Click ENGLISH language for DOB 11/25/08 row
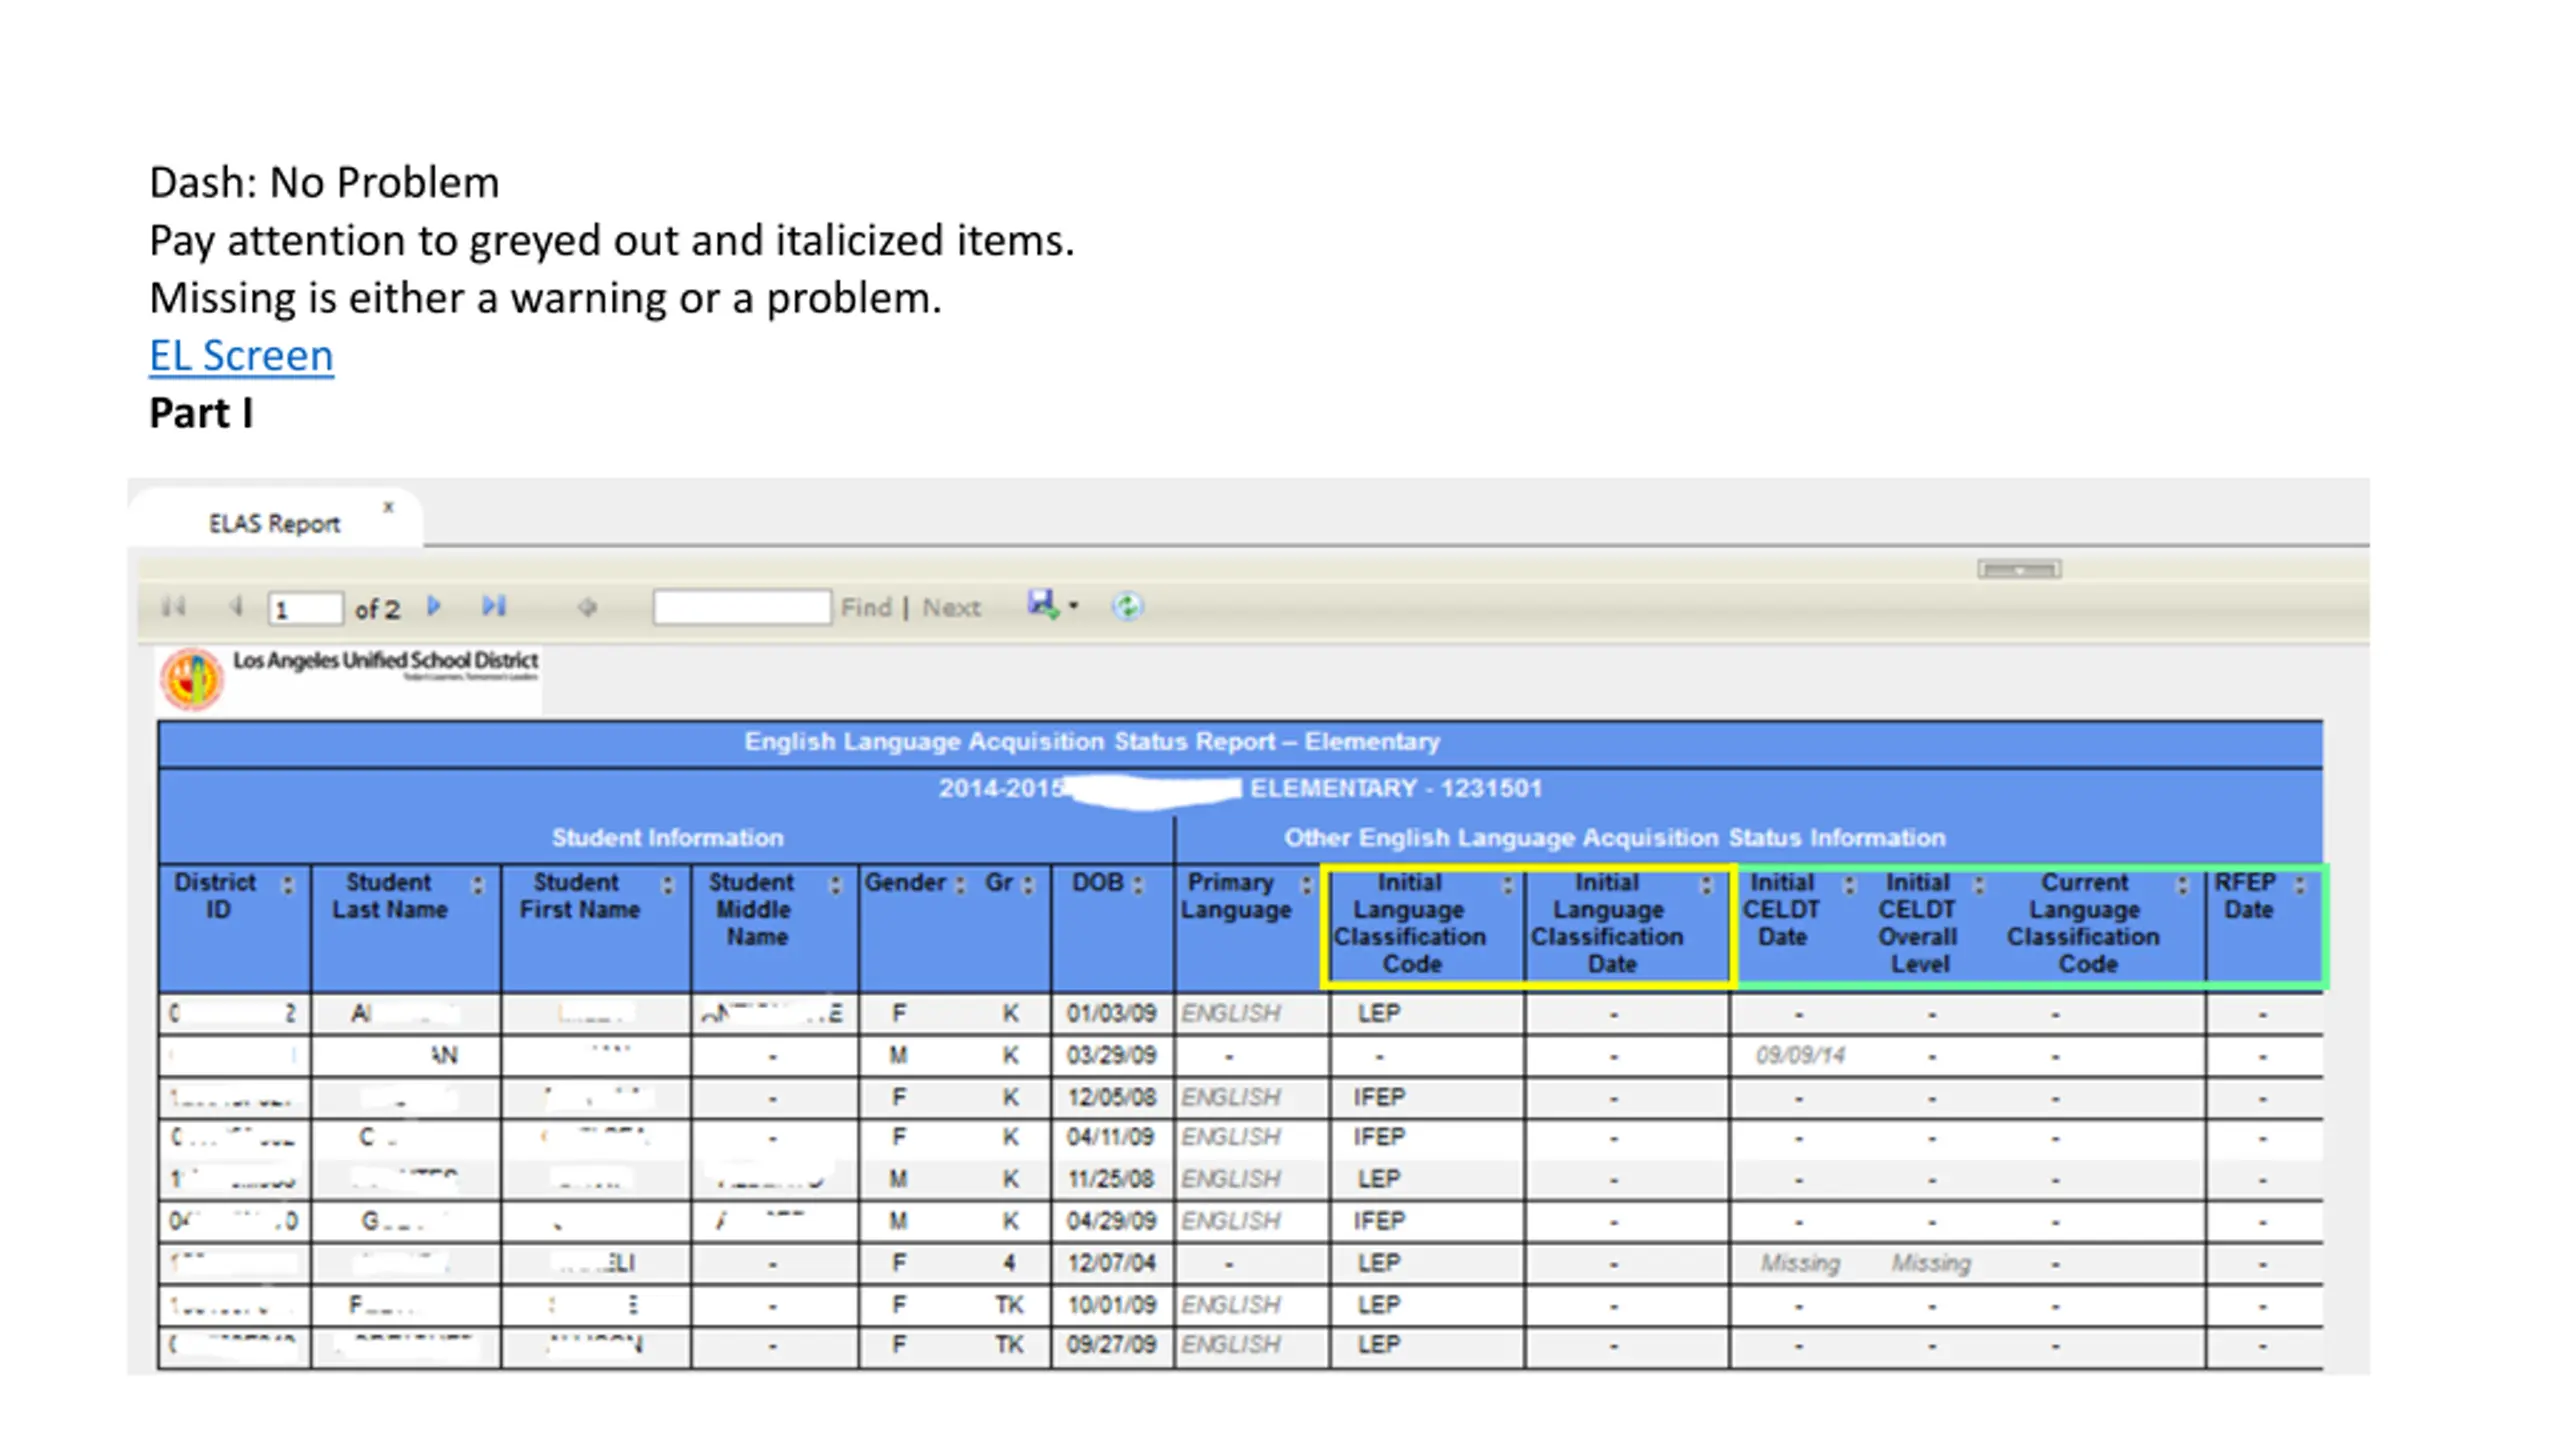Screen dimensions: 2560x1440 tap(1230, 1180)
